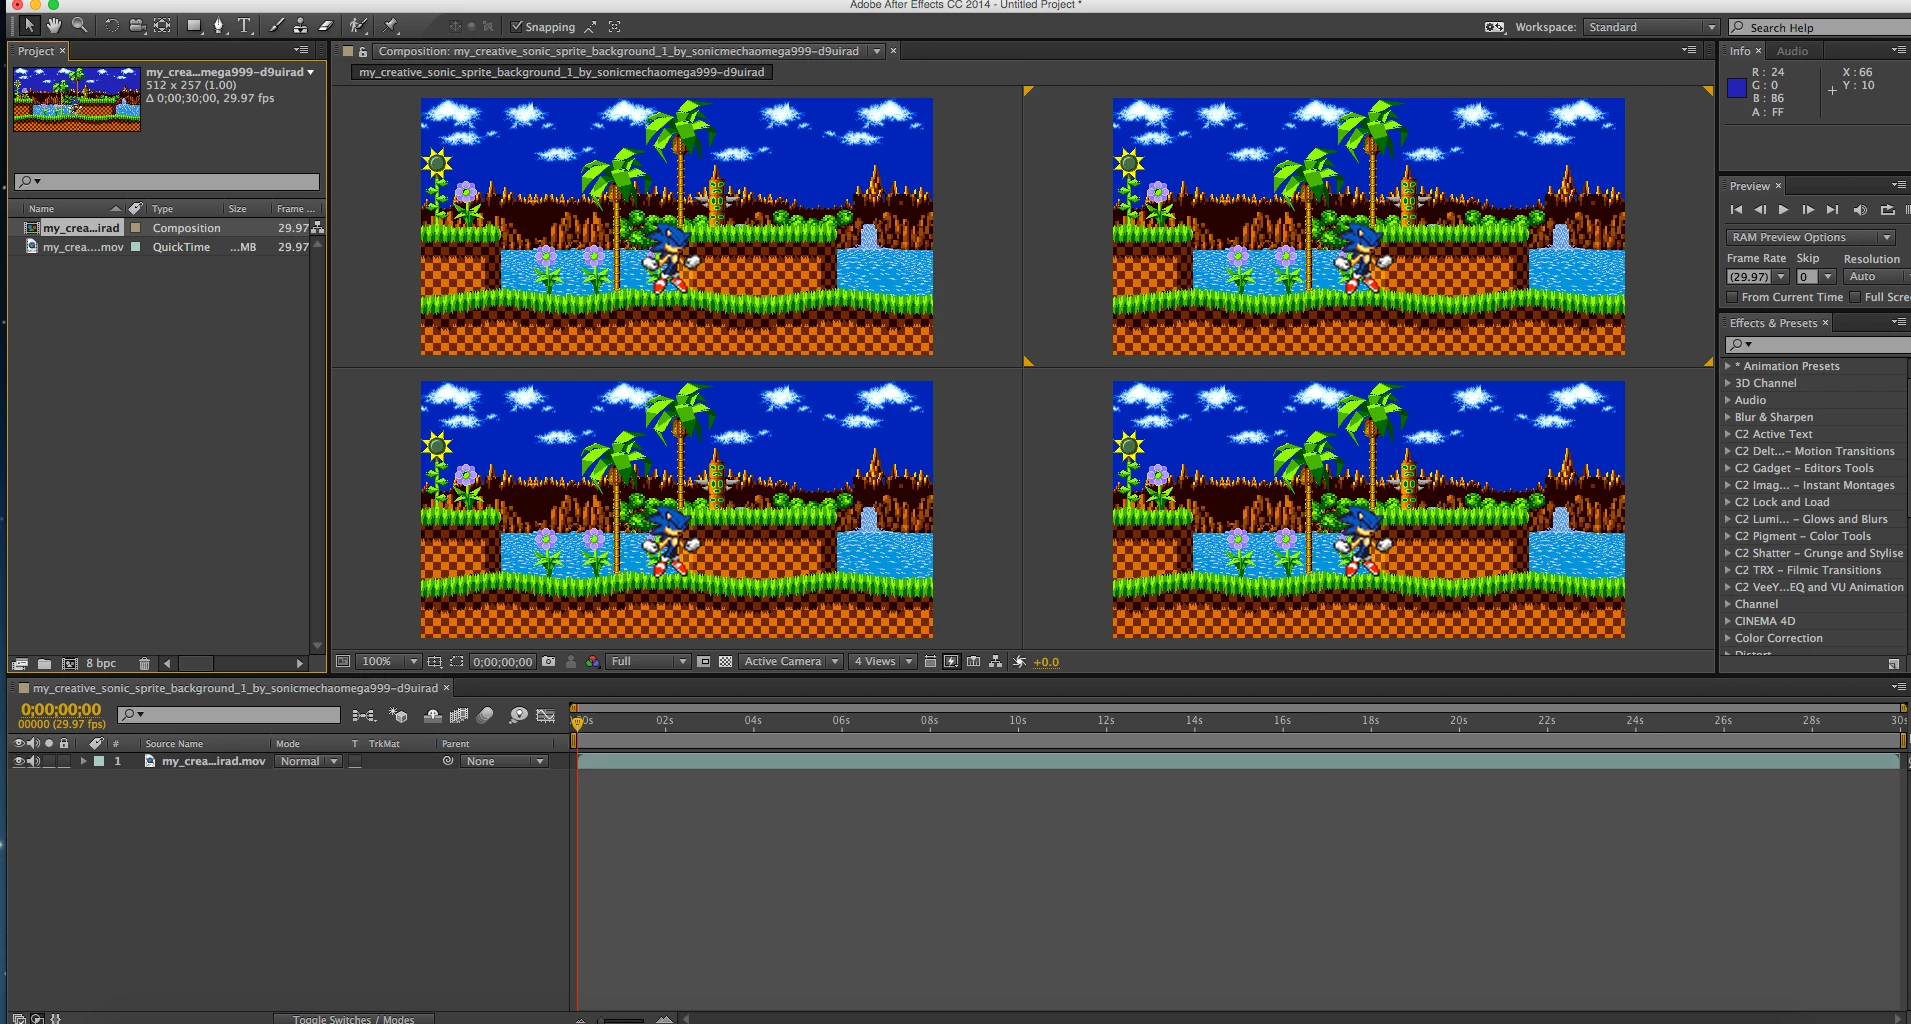Click the current timecode display in timeline

pyautogui.click(x=61, y=709)
